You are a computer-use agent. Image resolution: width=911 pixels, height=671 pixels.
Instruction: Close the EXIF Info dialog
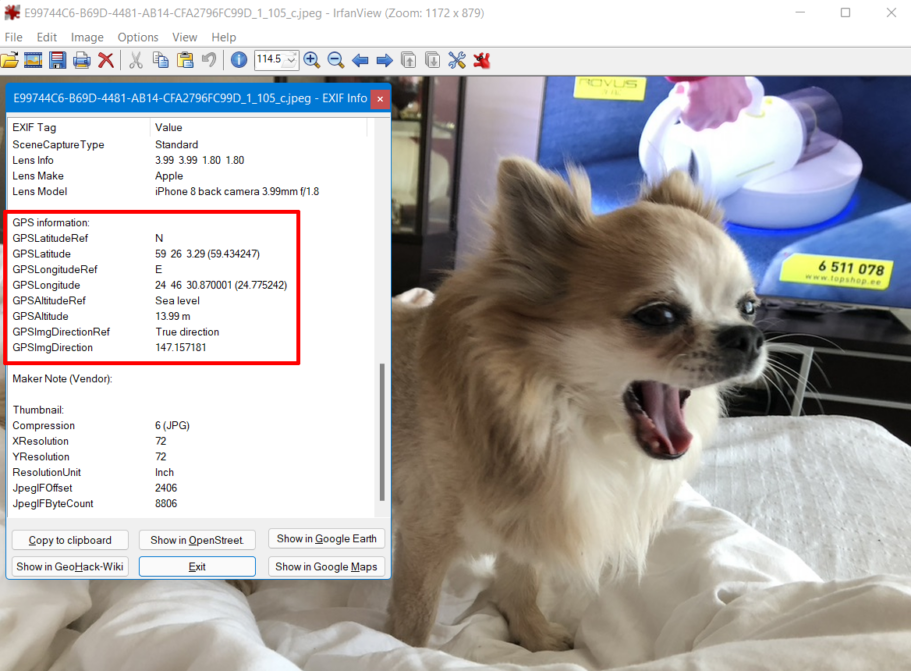[x=379, y=99]
